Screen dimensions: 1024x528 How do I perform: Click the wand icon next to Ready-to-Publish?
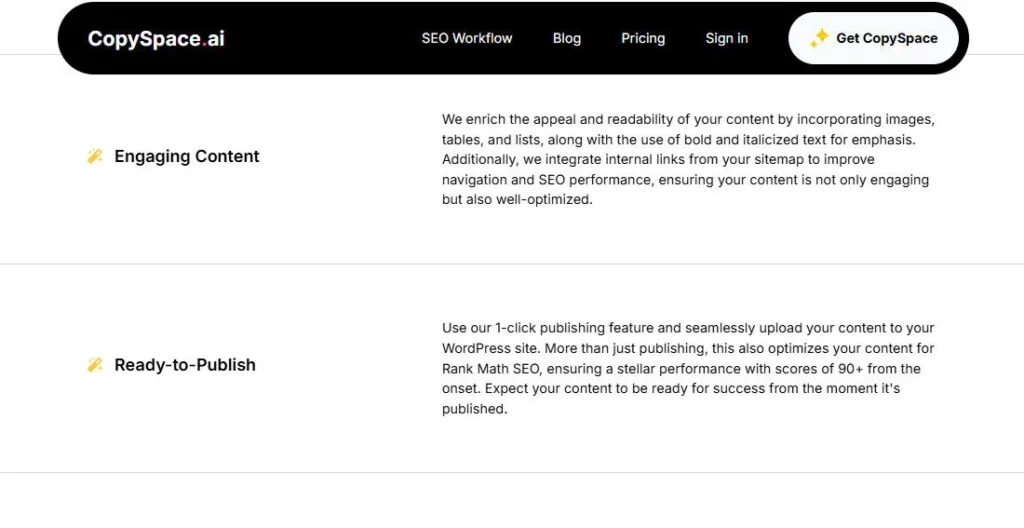pos(95,365)
